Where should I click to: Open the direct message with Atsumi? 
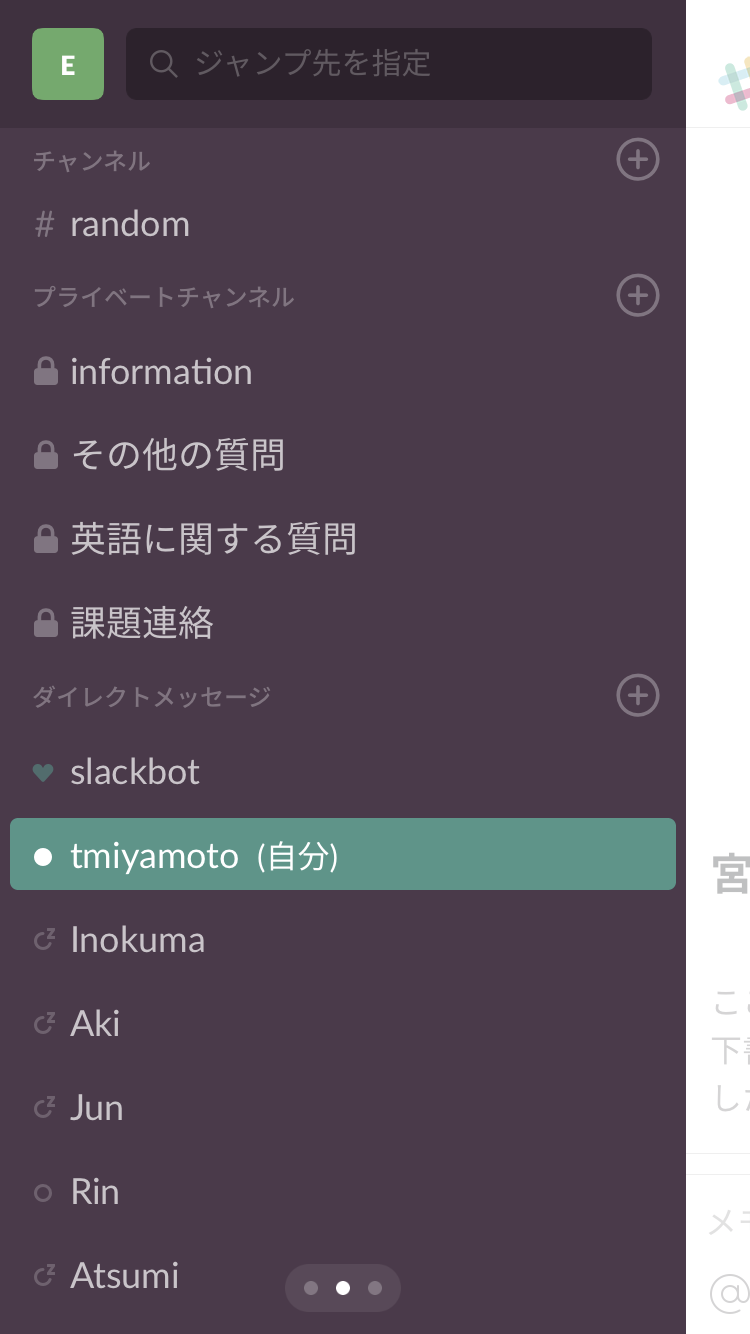point(343,1276)
